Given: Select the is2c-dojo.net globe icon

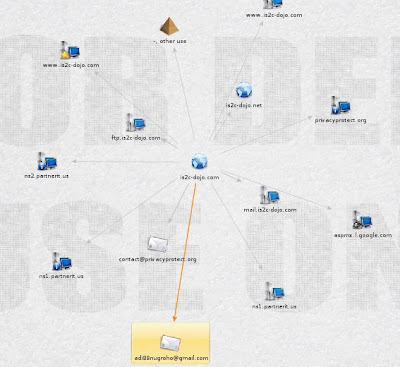Looking at the screenshot, I should click(244, 90).
